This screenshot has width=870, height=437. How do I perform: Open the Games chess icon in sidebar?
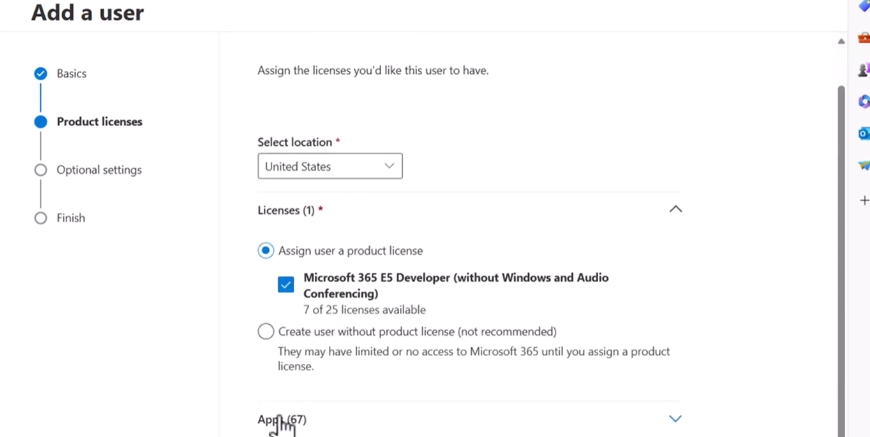pyautogui.click(x=864, y=70)
